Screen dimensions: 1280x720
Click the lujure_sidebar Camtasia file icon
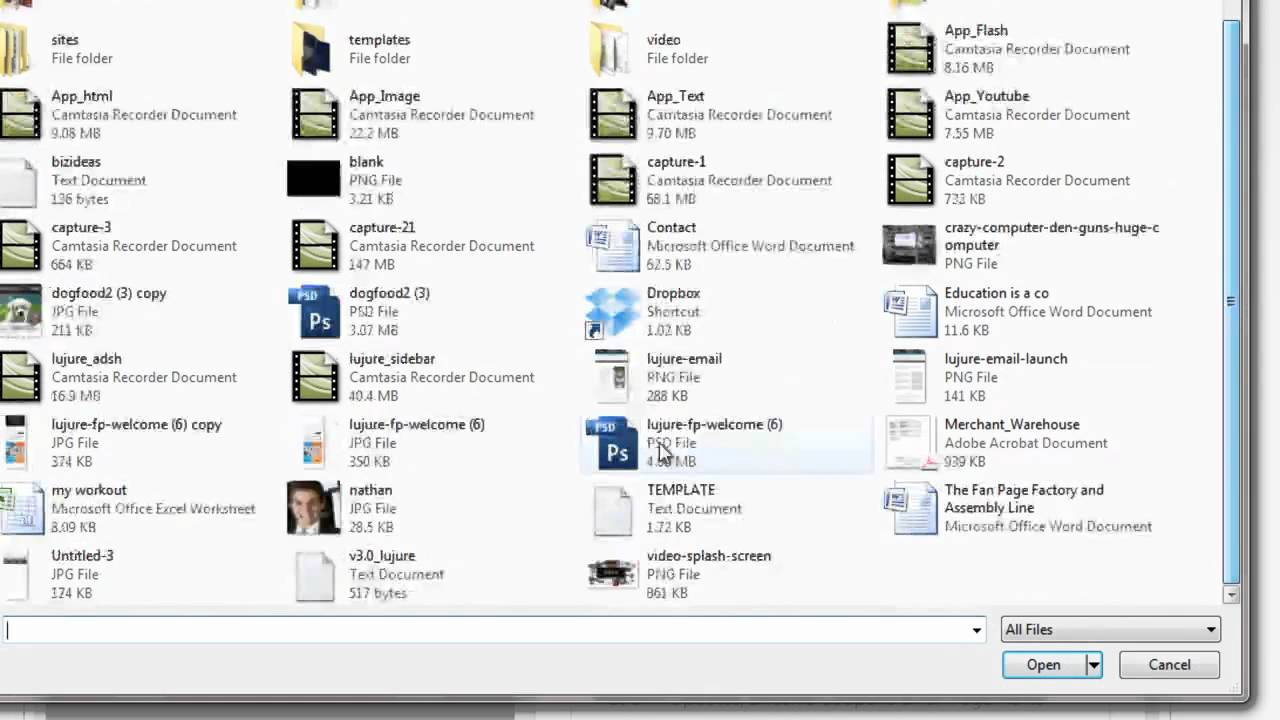[x=315, y=377]
